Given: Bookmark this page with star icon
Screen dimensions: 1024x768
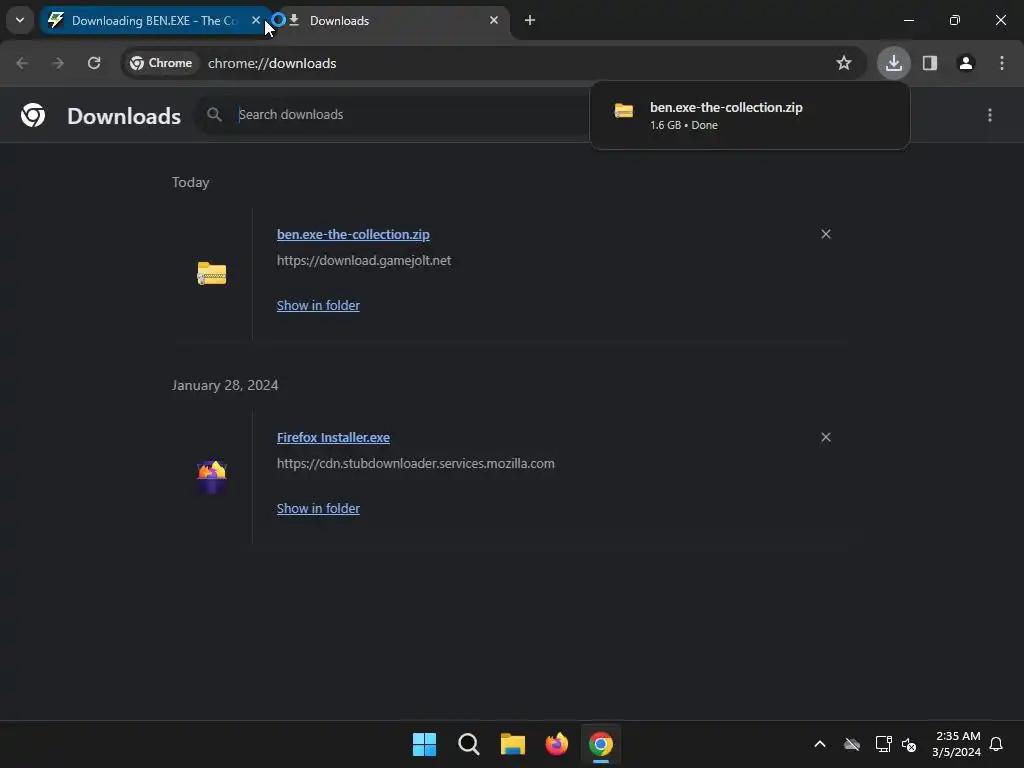Looking at the screenshot, I should click(844, 63).
